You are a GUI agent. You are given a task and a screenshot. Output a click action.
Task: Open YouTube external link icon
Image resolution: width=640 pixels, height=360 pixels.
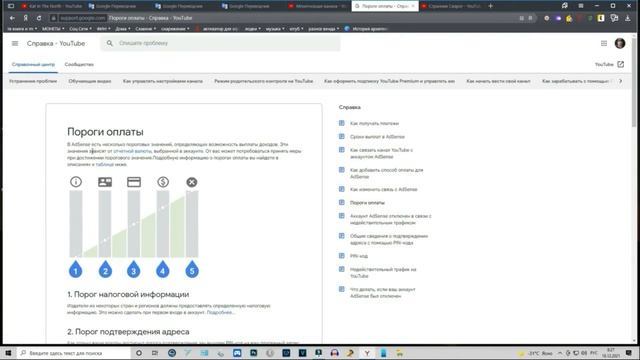point(620,64)
